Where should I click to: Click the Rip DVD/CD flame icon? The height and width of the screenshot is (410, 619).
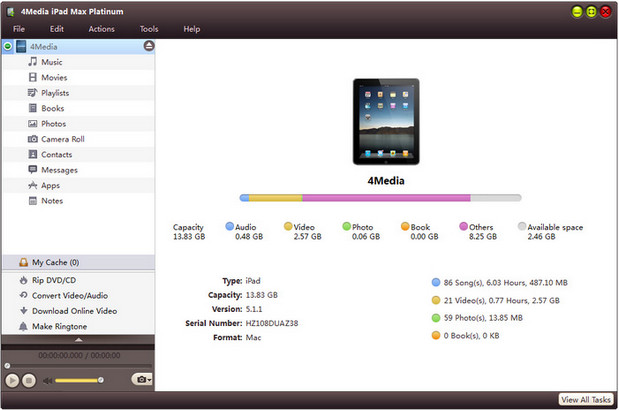(24, 280)
